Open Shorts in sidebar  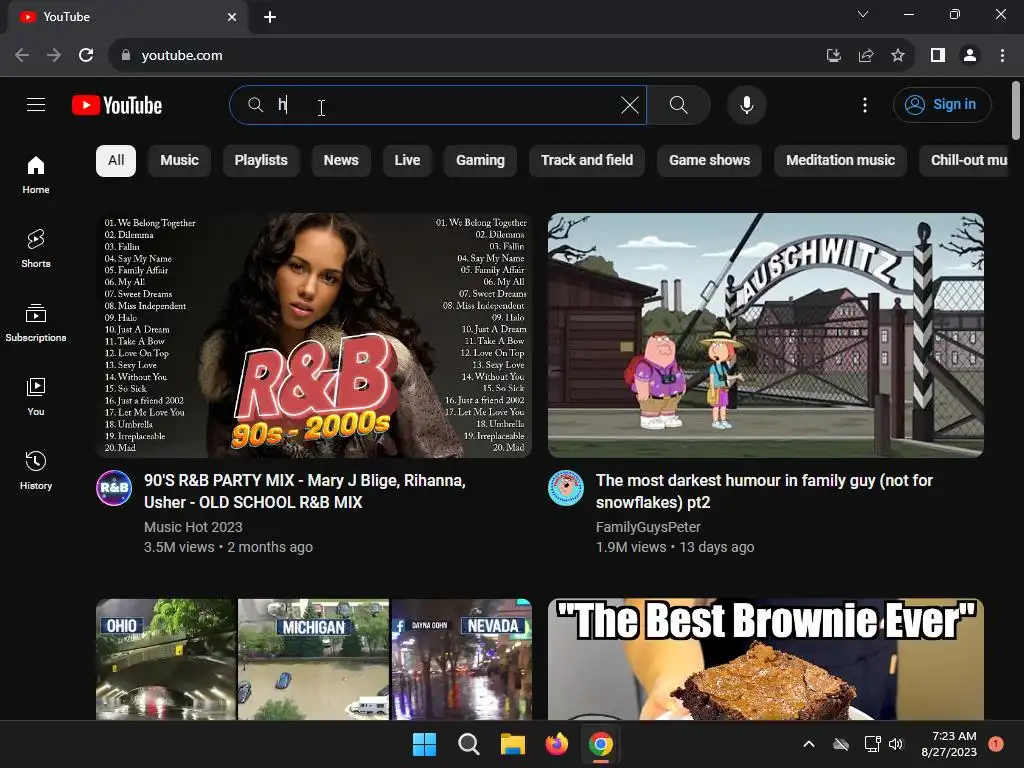pyautogui.click(x=36, y=248)
